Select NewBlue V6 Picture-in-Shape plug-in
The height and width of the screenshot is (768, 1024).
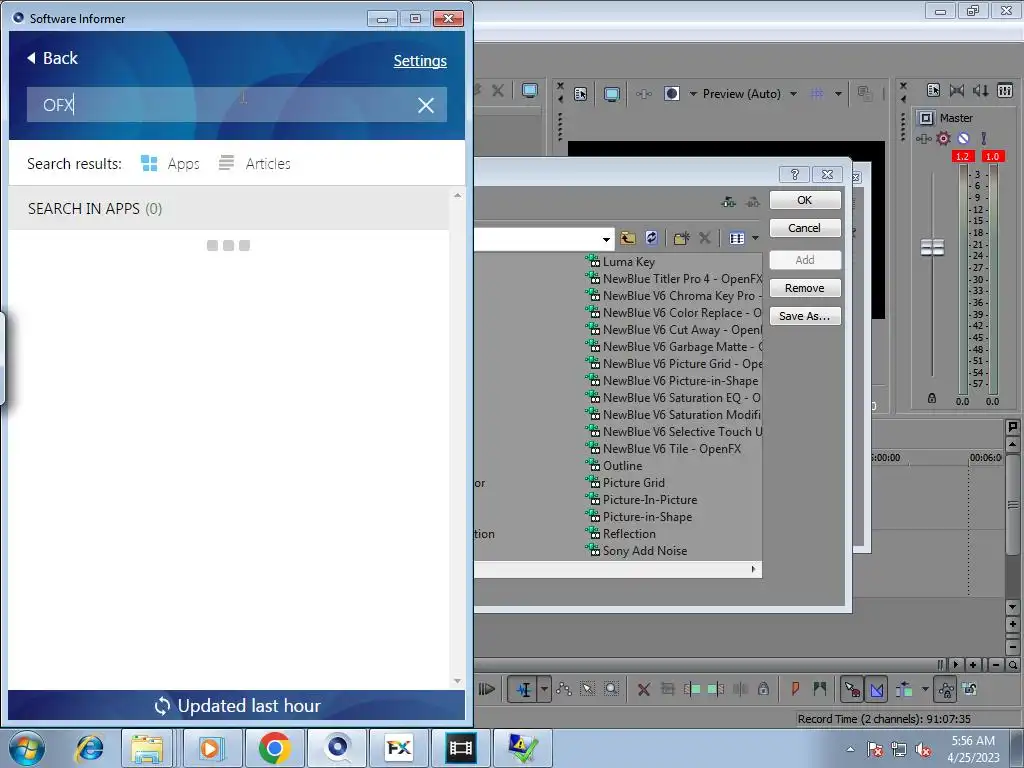tap(673, 381)
